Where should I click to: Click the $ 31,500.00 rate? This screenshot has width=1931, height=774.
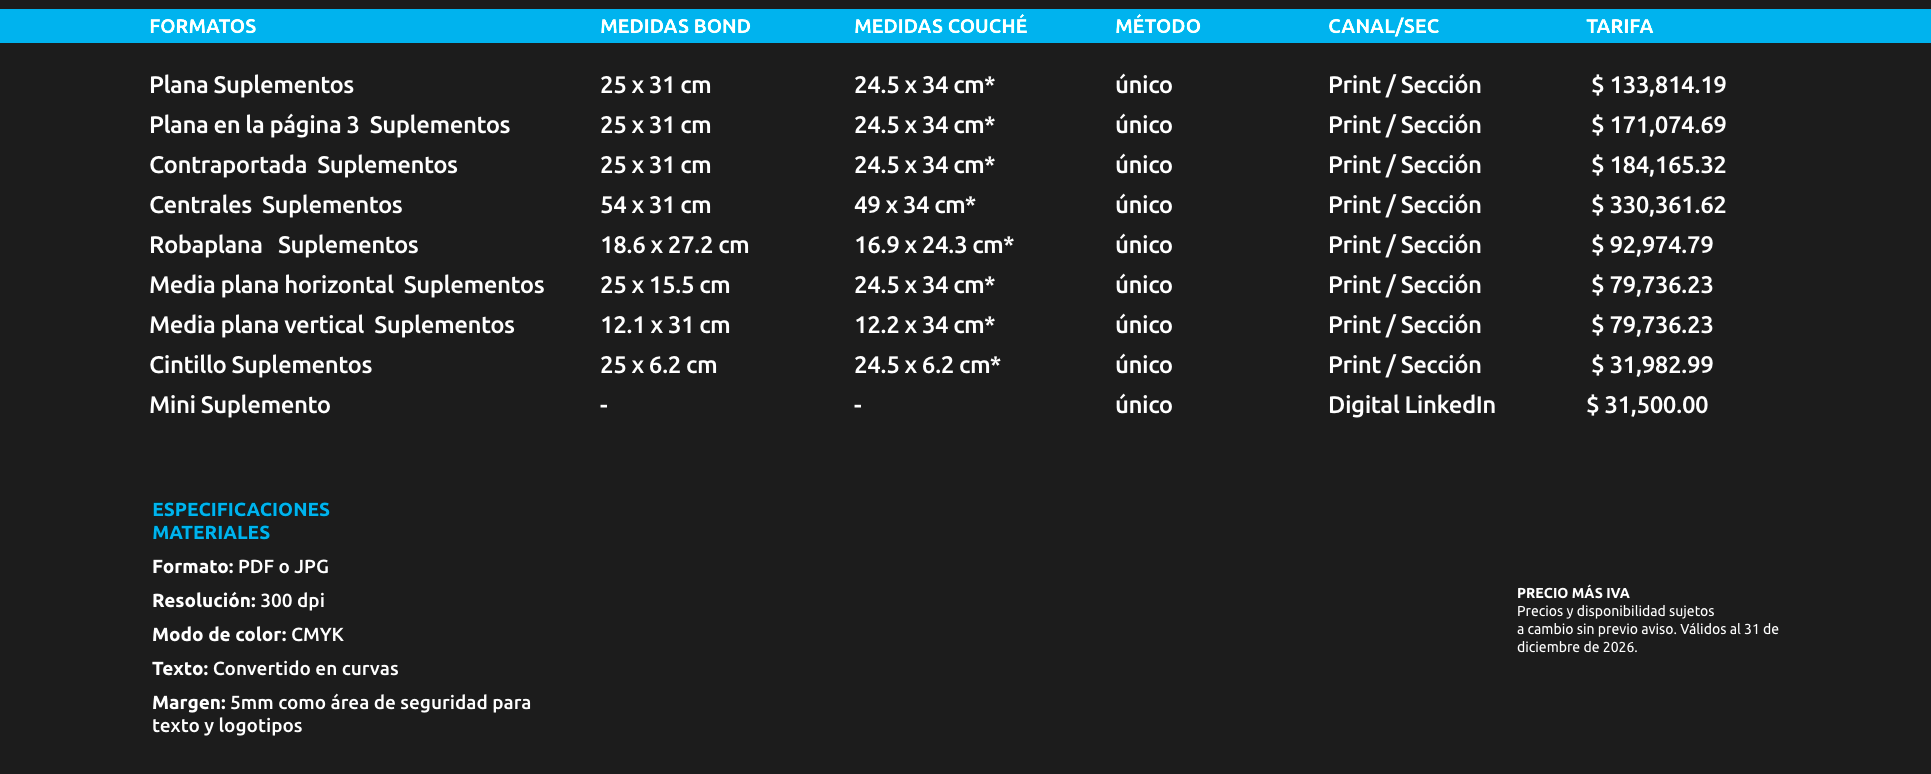pos(1647,405)
